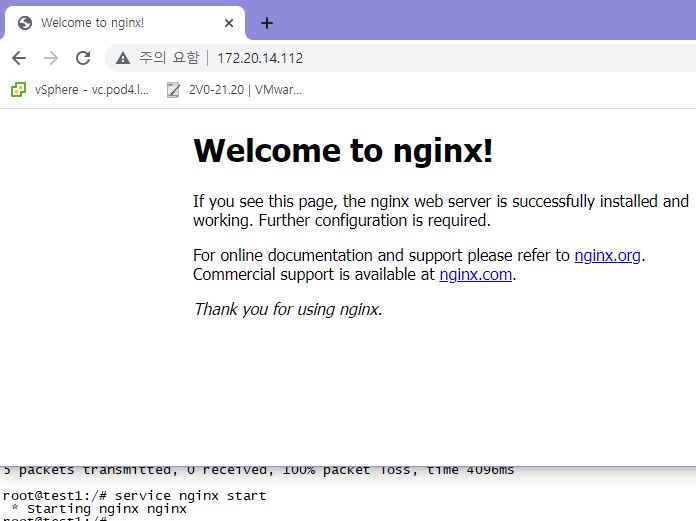Open a new tab with plus button
This screenshot has height=521, width=696.
(x=267, y=23)
